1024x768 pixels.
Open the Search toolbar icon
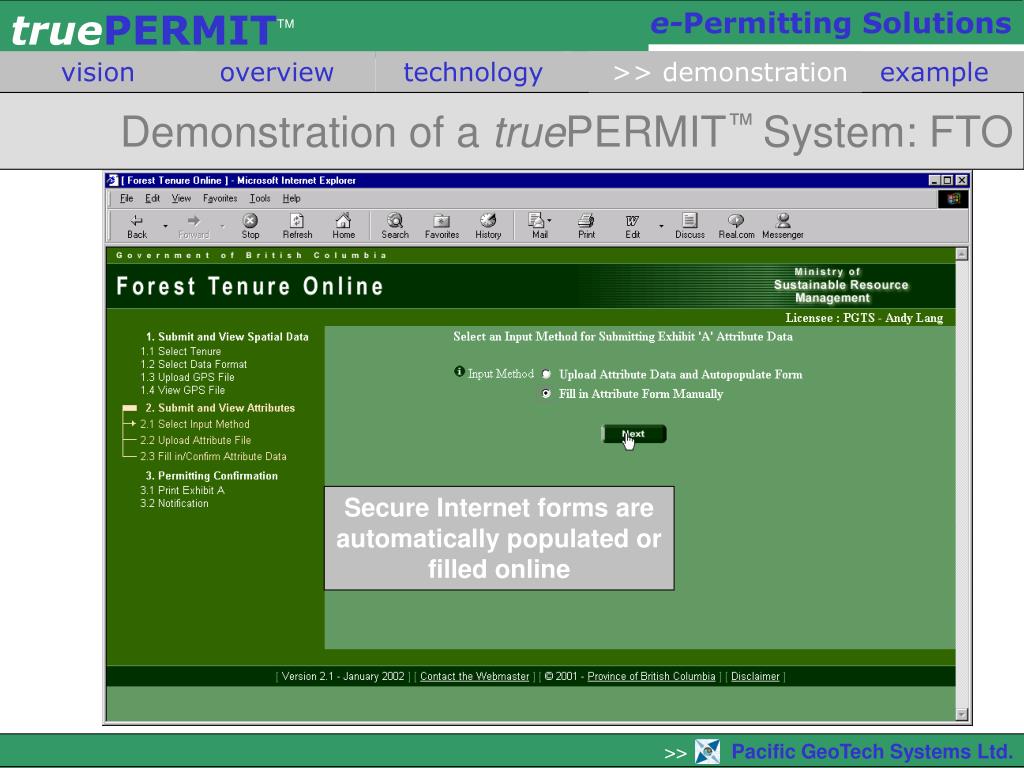(395, 226)
